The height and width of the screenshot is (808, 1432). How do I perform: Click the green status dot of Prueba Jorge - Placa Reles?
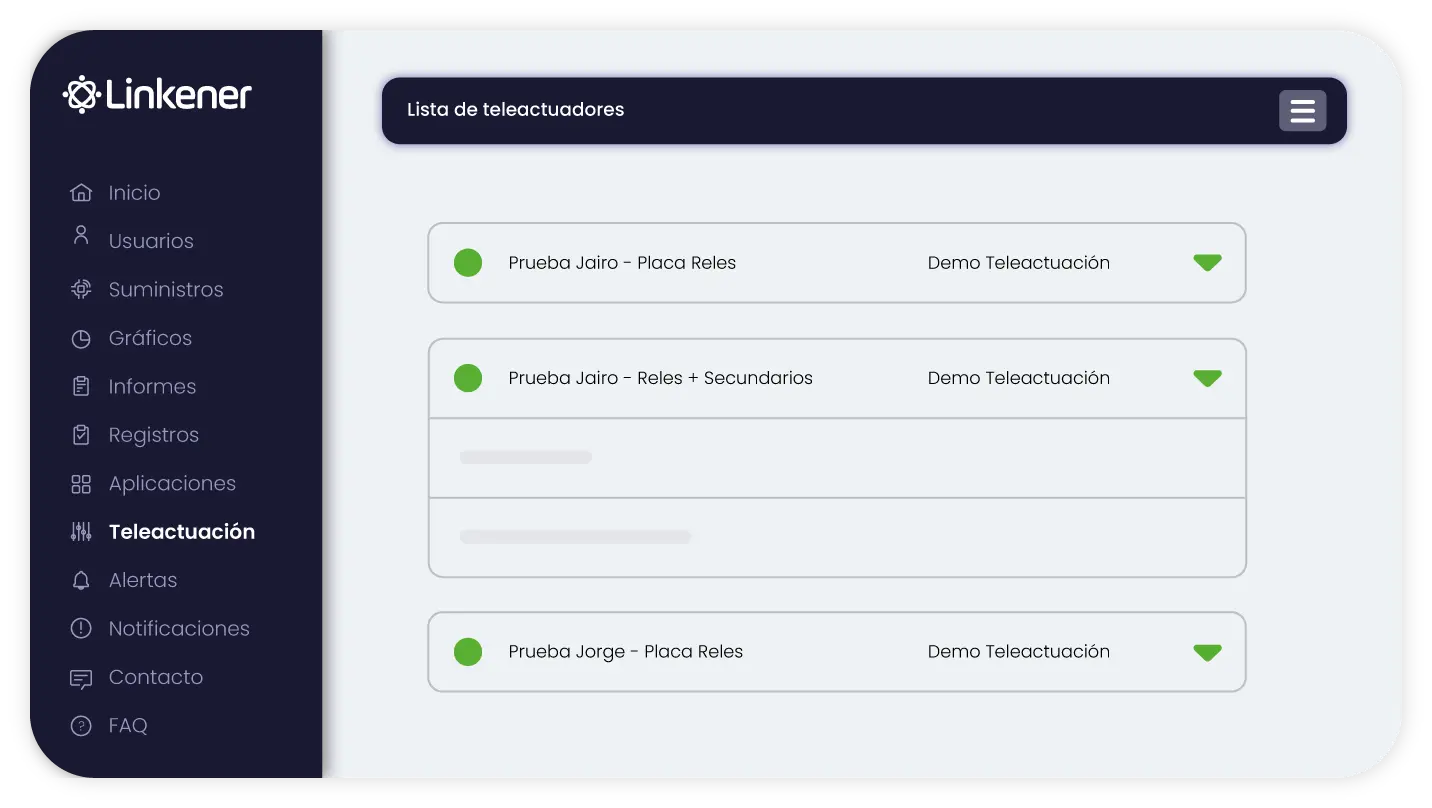468,652
